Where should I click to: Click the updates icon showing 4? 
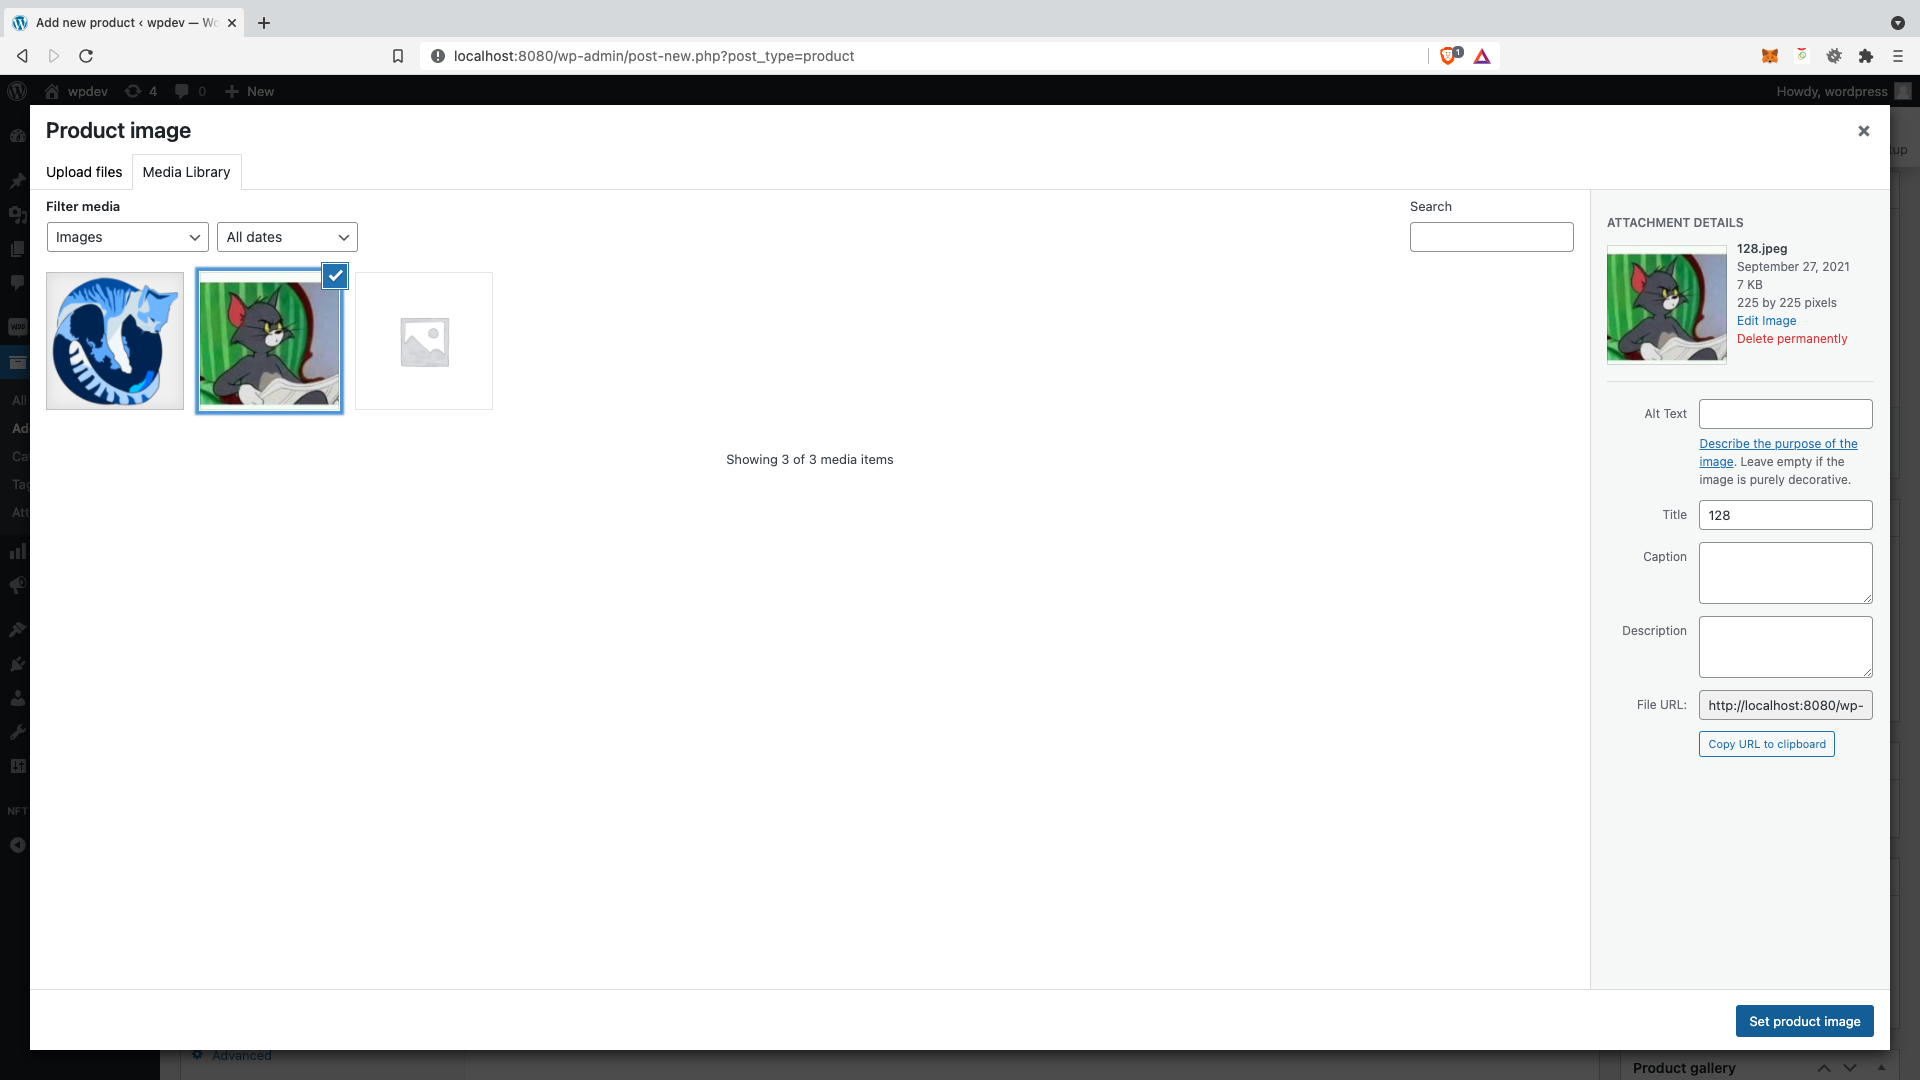[141, 91]
